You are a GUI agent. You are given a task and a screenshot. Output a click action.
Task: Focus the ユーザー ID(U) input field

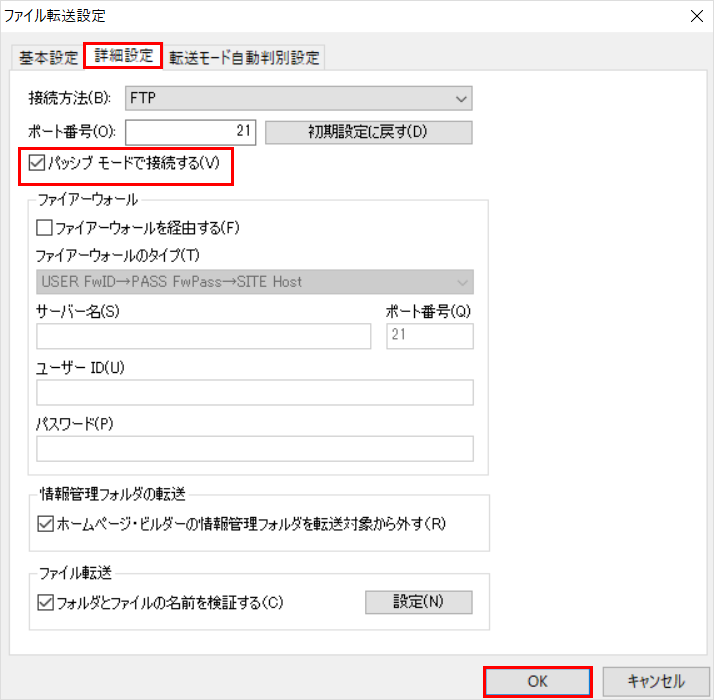click(254, 393)
